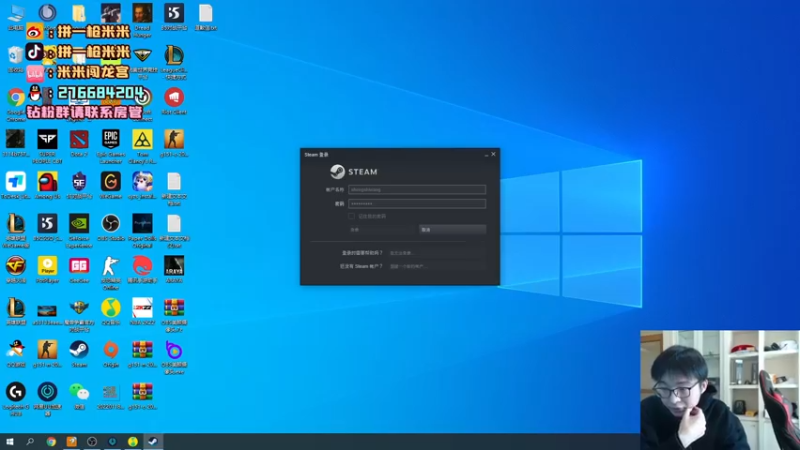The image size is (800, 450).
Task: Focus the Steam account name field
Action: 417,189
